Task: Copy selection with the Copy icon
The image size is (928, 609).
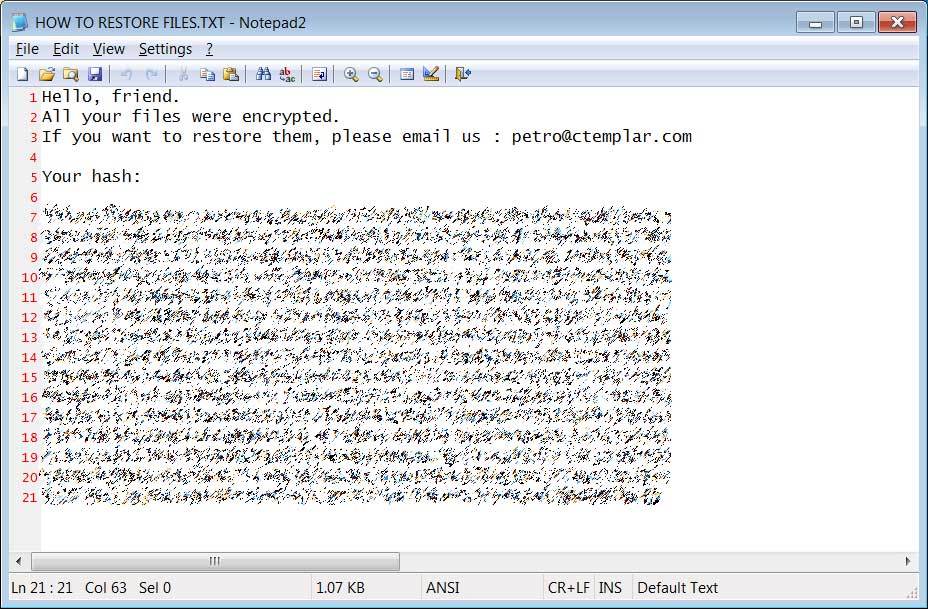Action: tap(207, 74)
